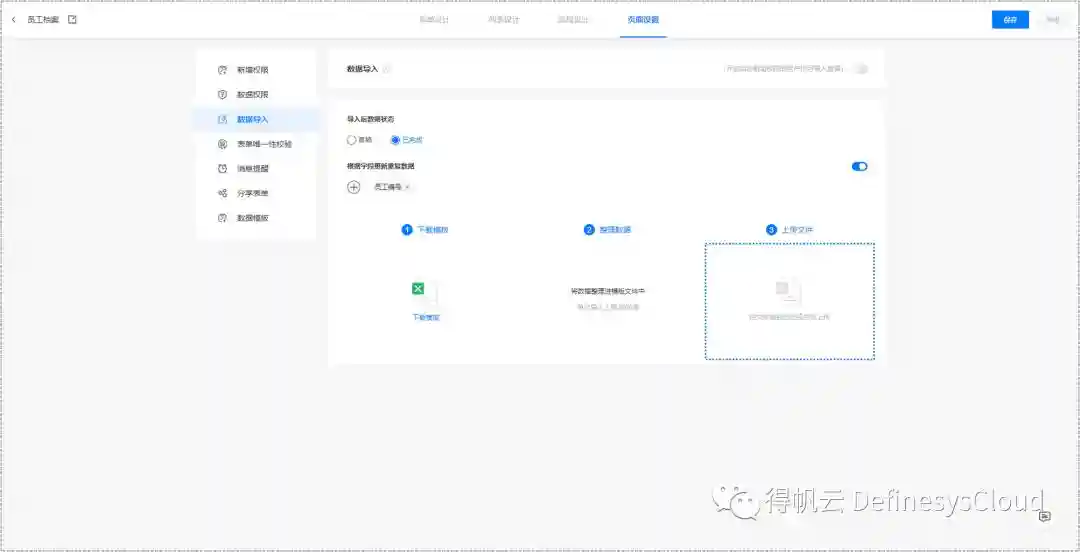Click the blue 保存 button
The width and height of the screenshot is (1080, 552).
[1009, 20]
